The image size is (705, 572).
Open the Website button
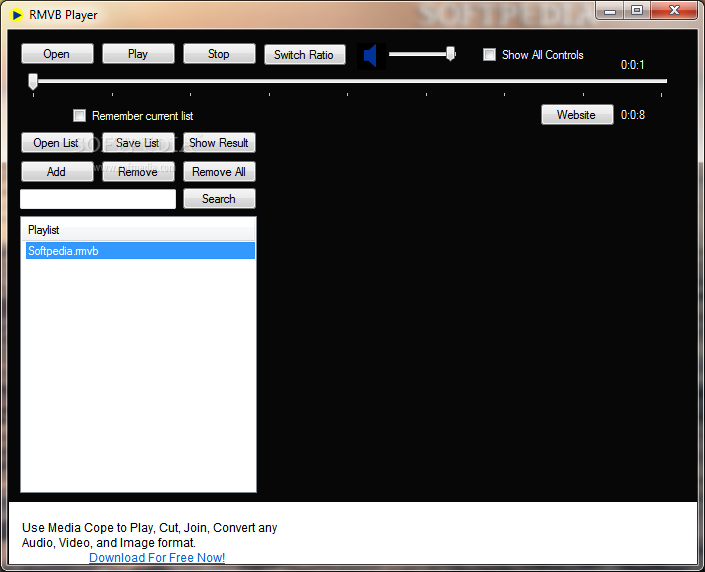pos(577,115)
